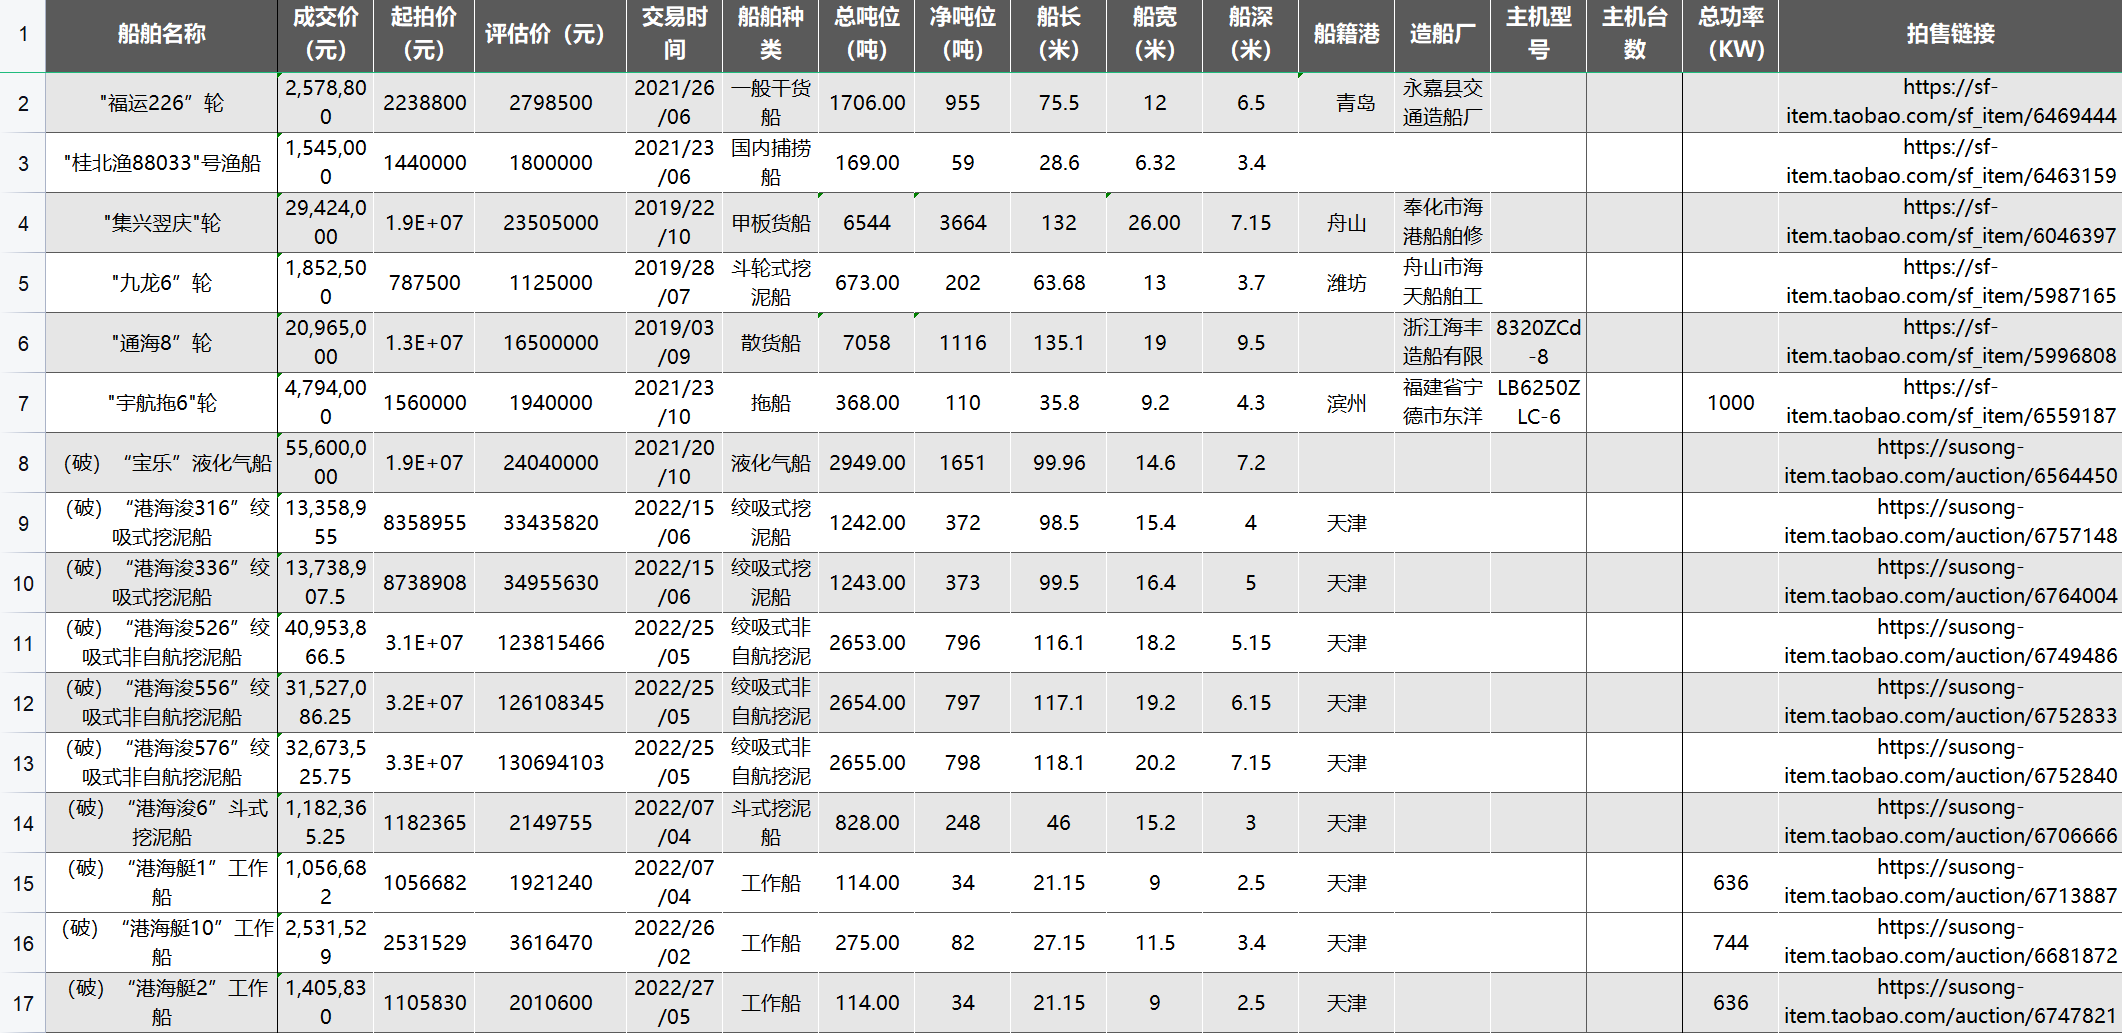Screen dimensions: 2122x1033
Task: Select row header number 17
Action: [22, 1003]
